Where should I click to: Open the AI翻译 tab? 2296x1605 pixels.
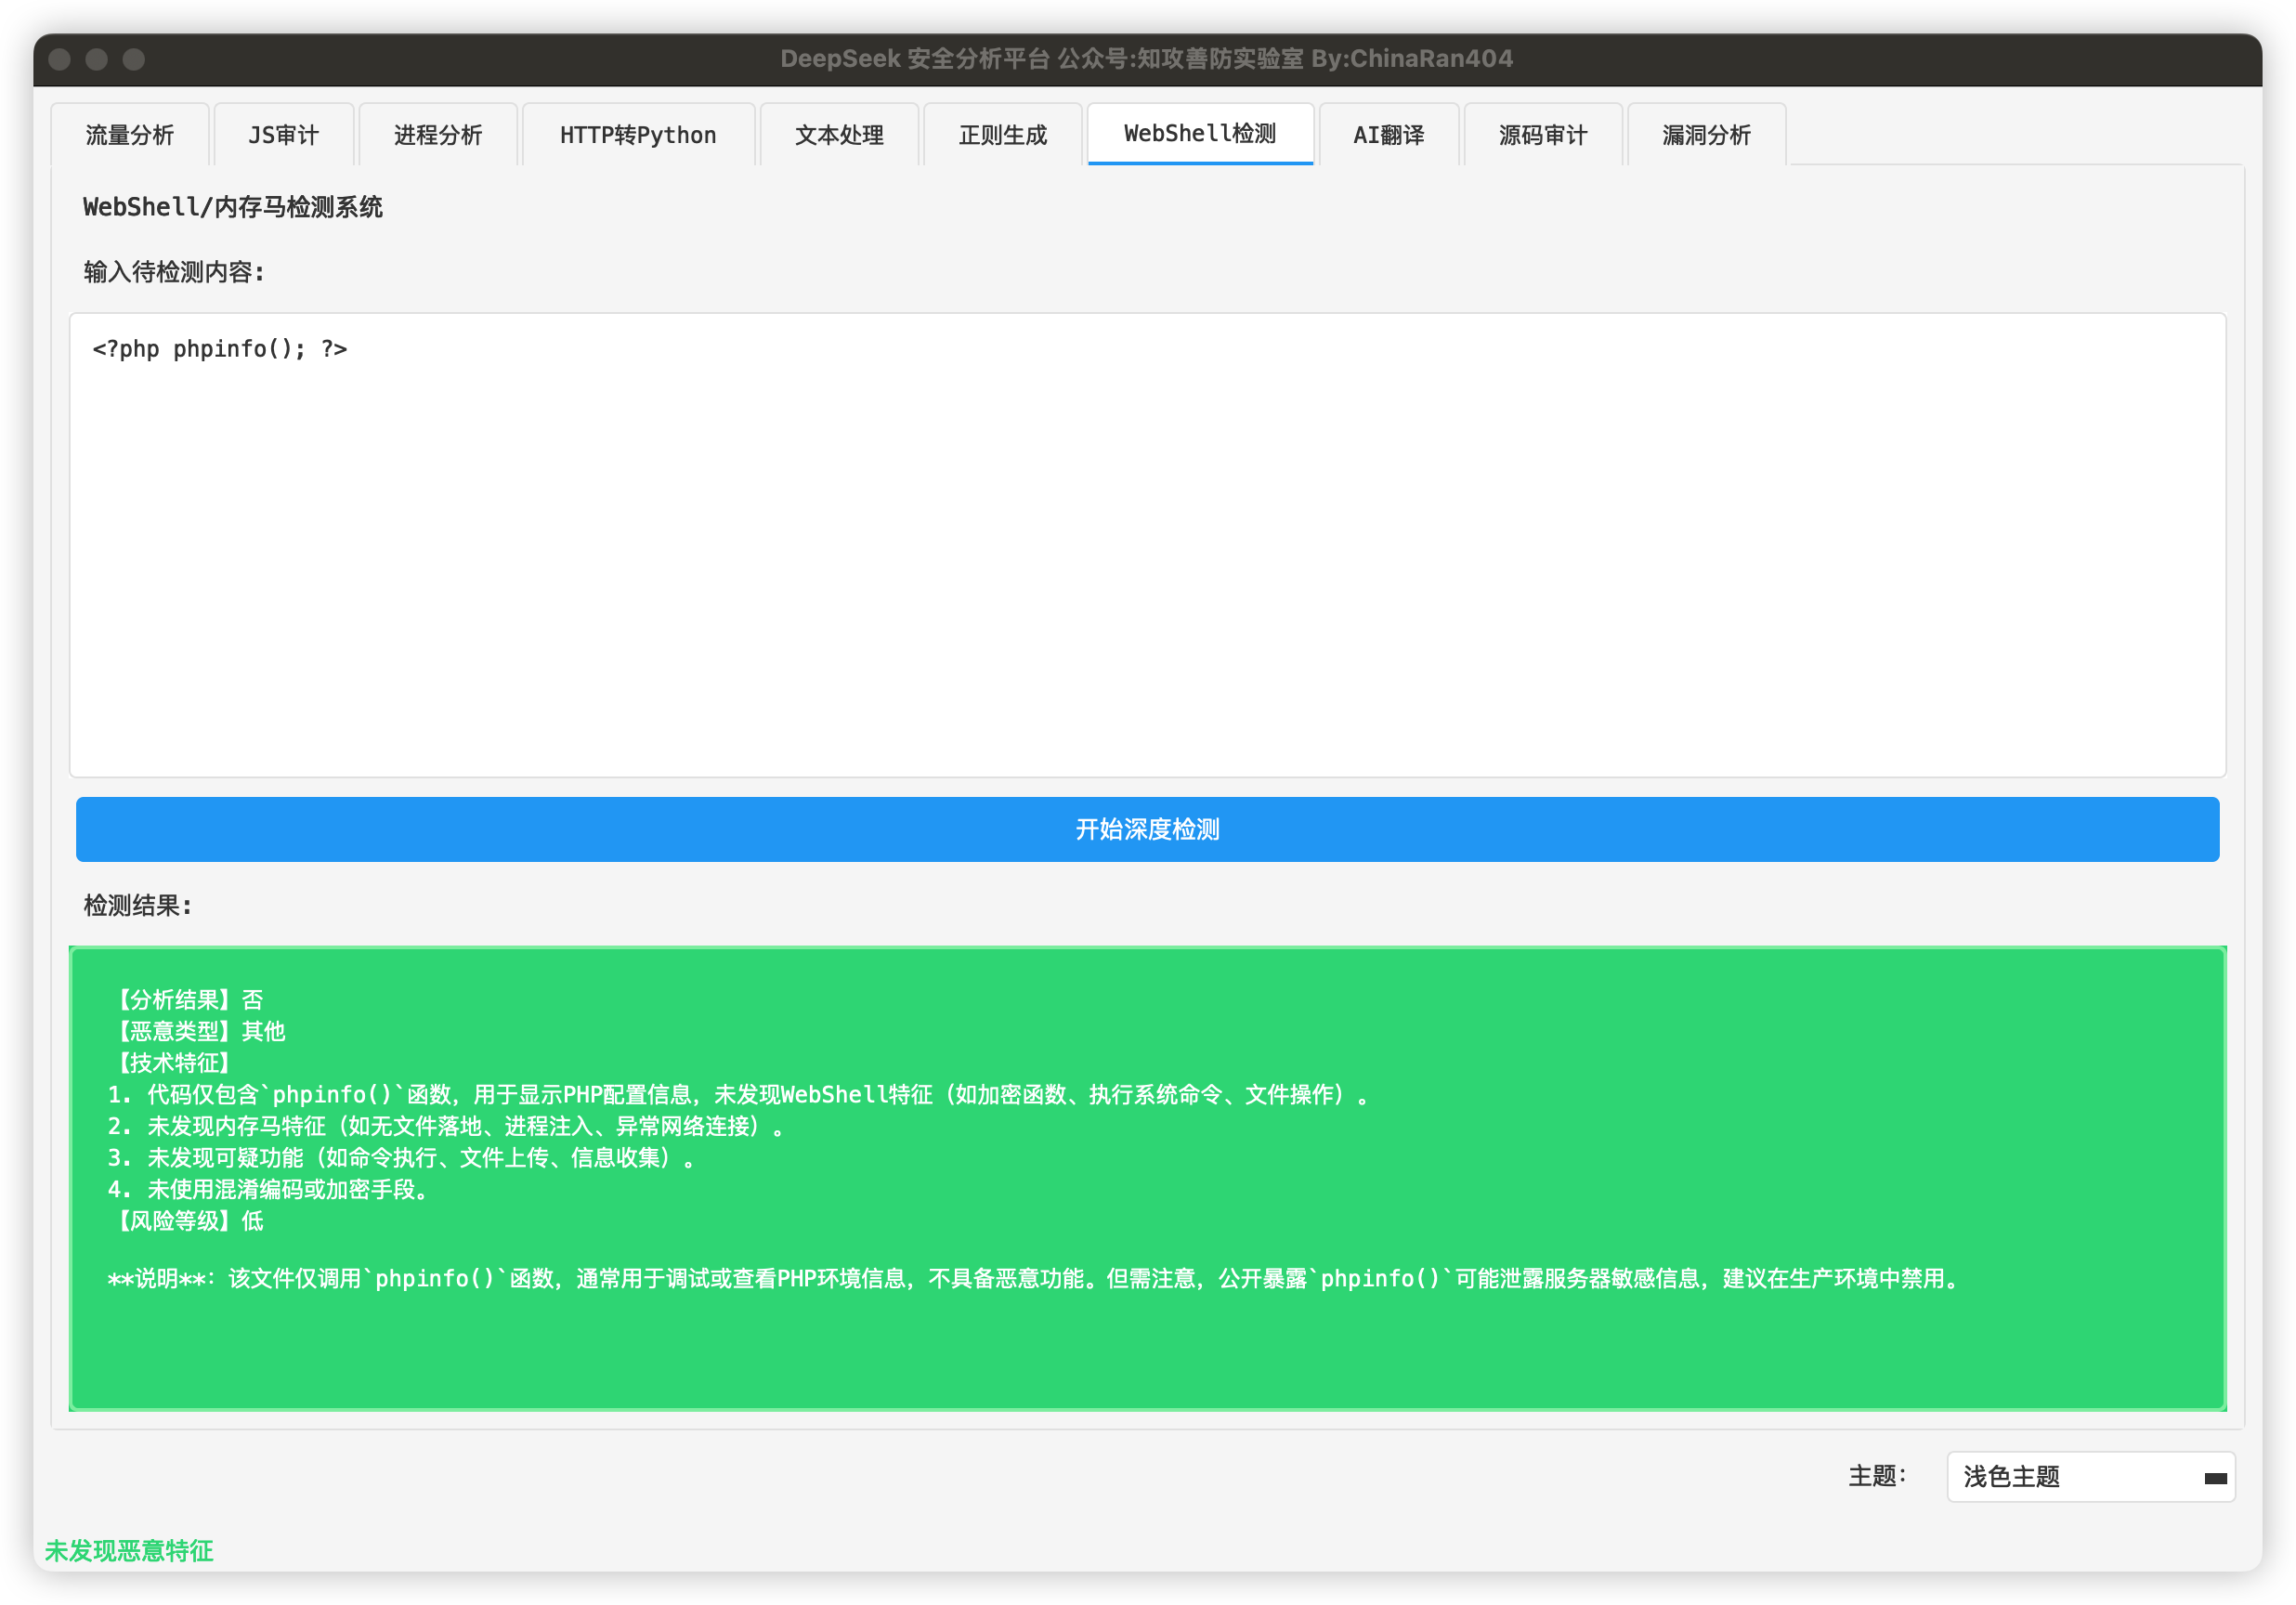1388,135
